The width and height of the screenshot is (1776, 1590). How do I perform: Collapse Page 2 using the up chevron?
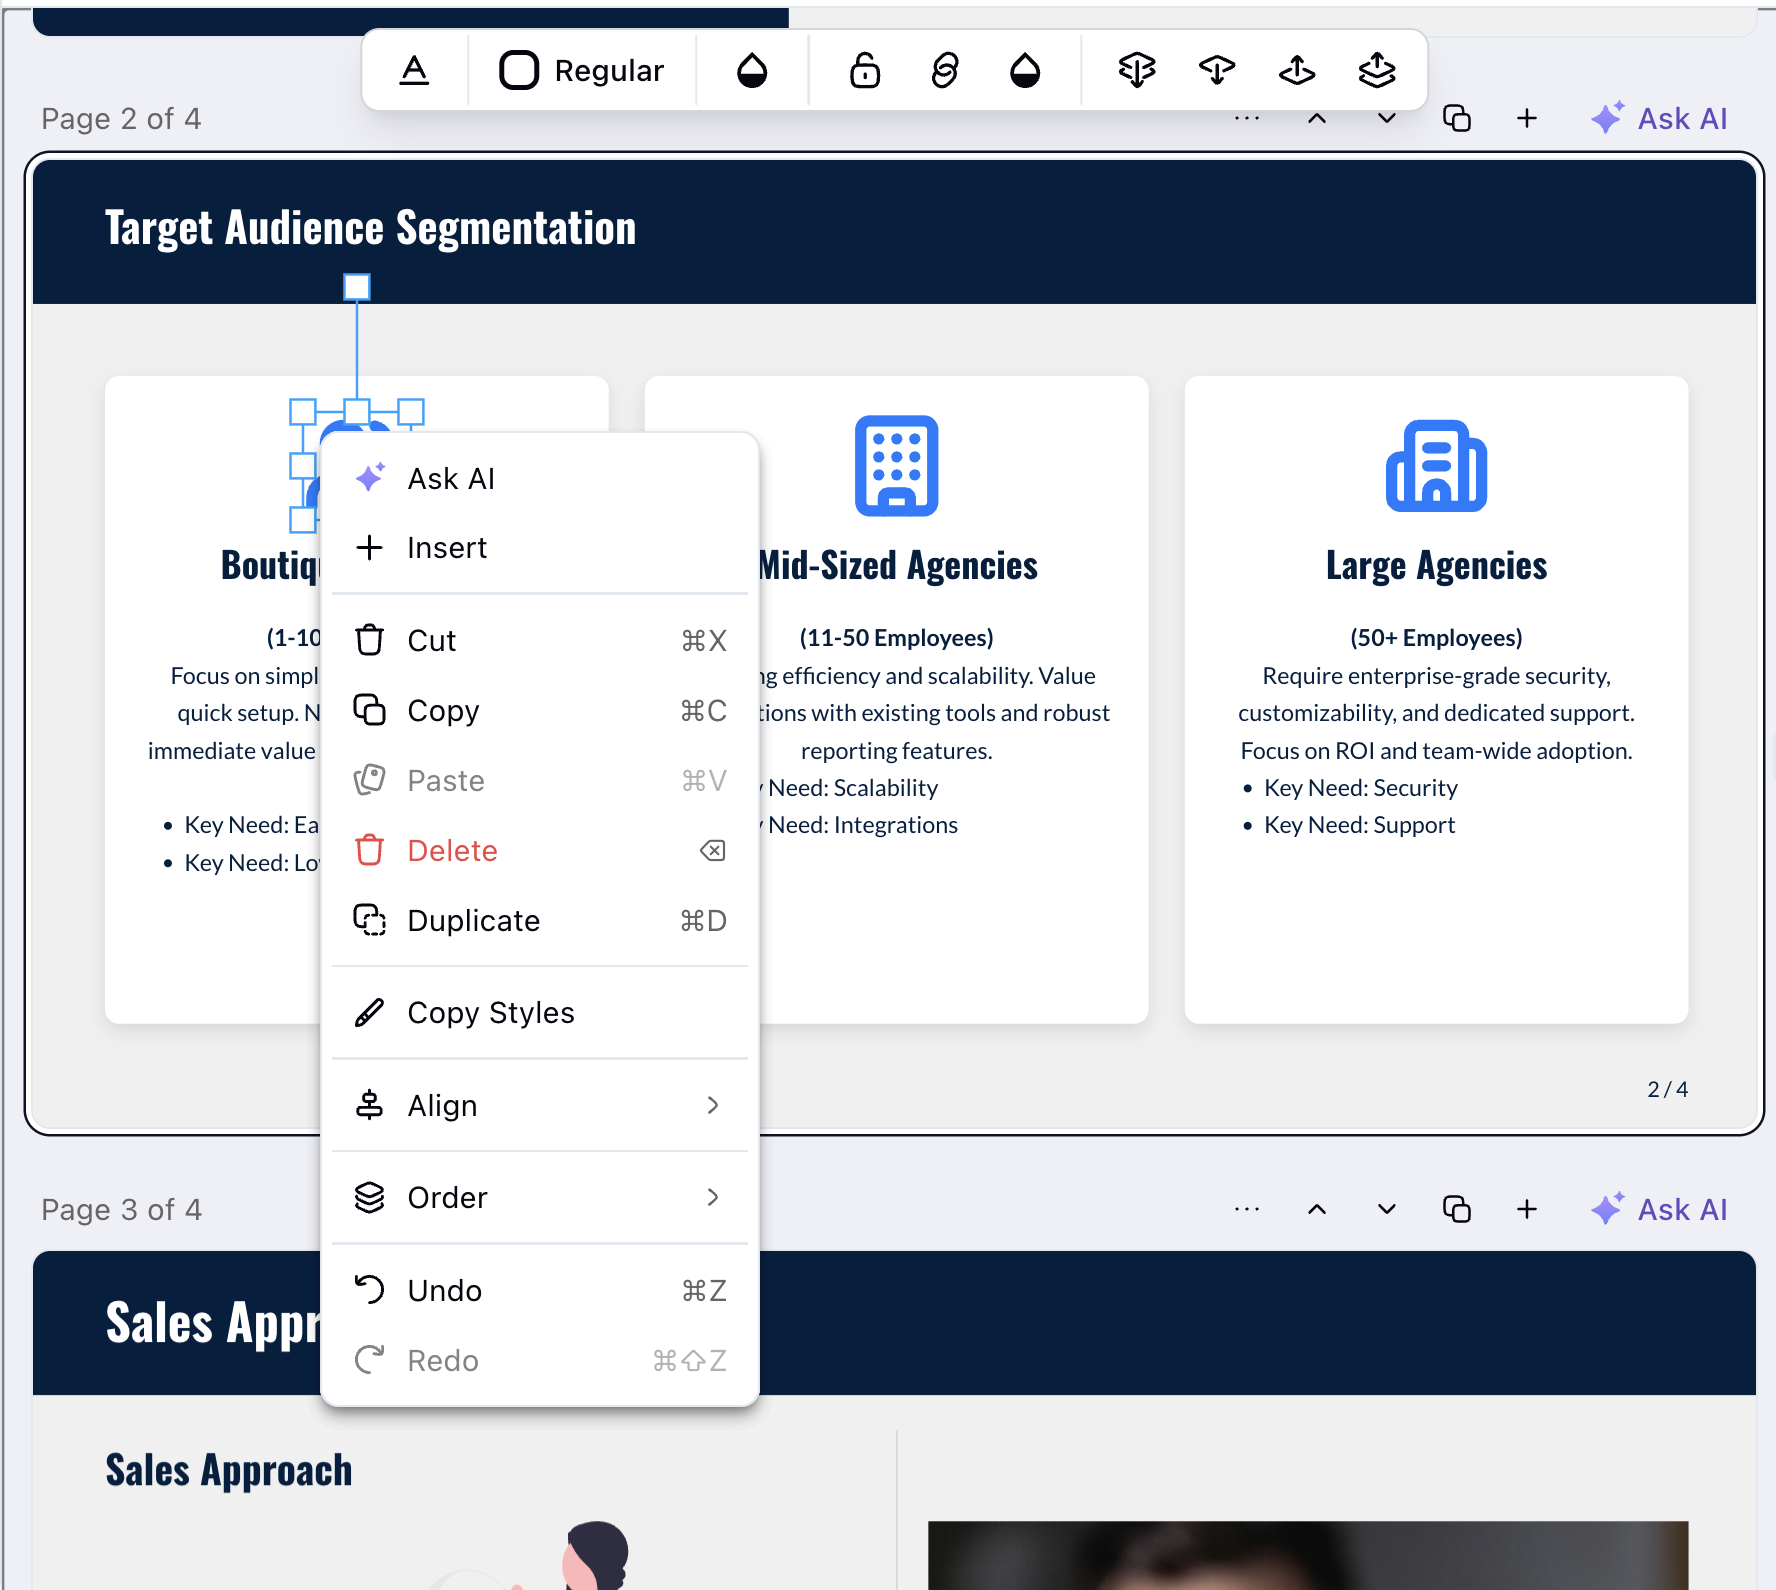click(x=1317, y=118)
